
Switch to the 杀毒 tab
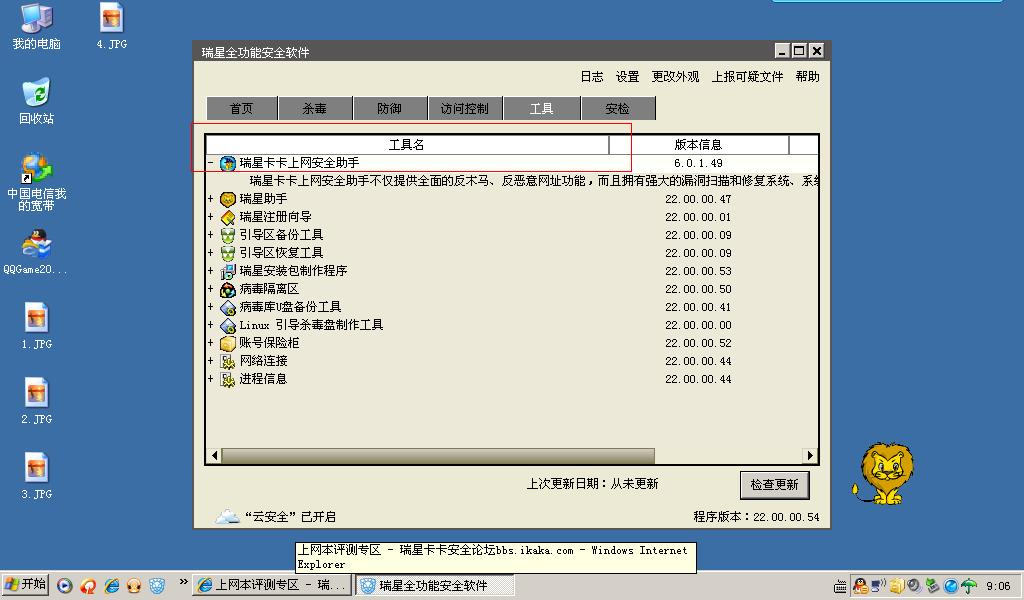point(315,108)
